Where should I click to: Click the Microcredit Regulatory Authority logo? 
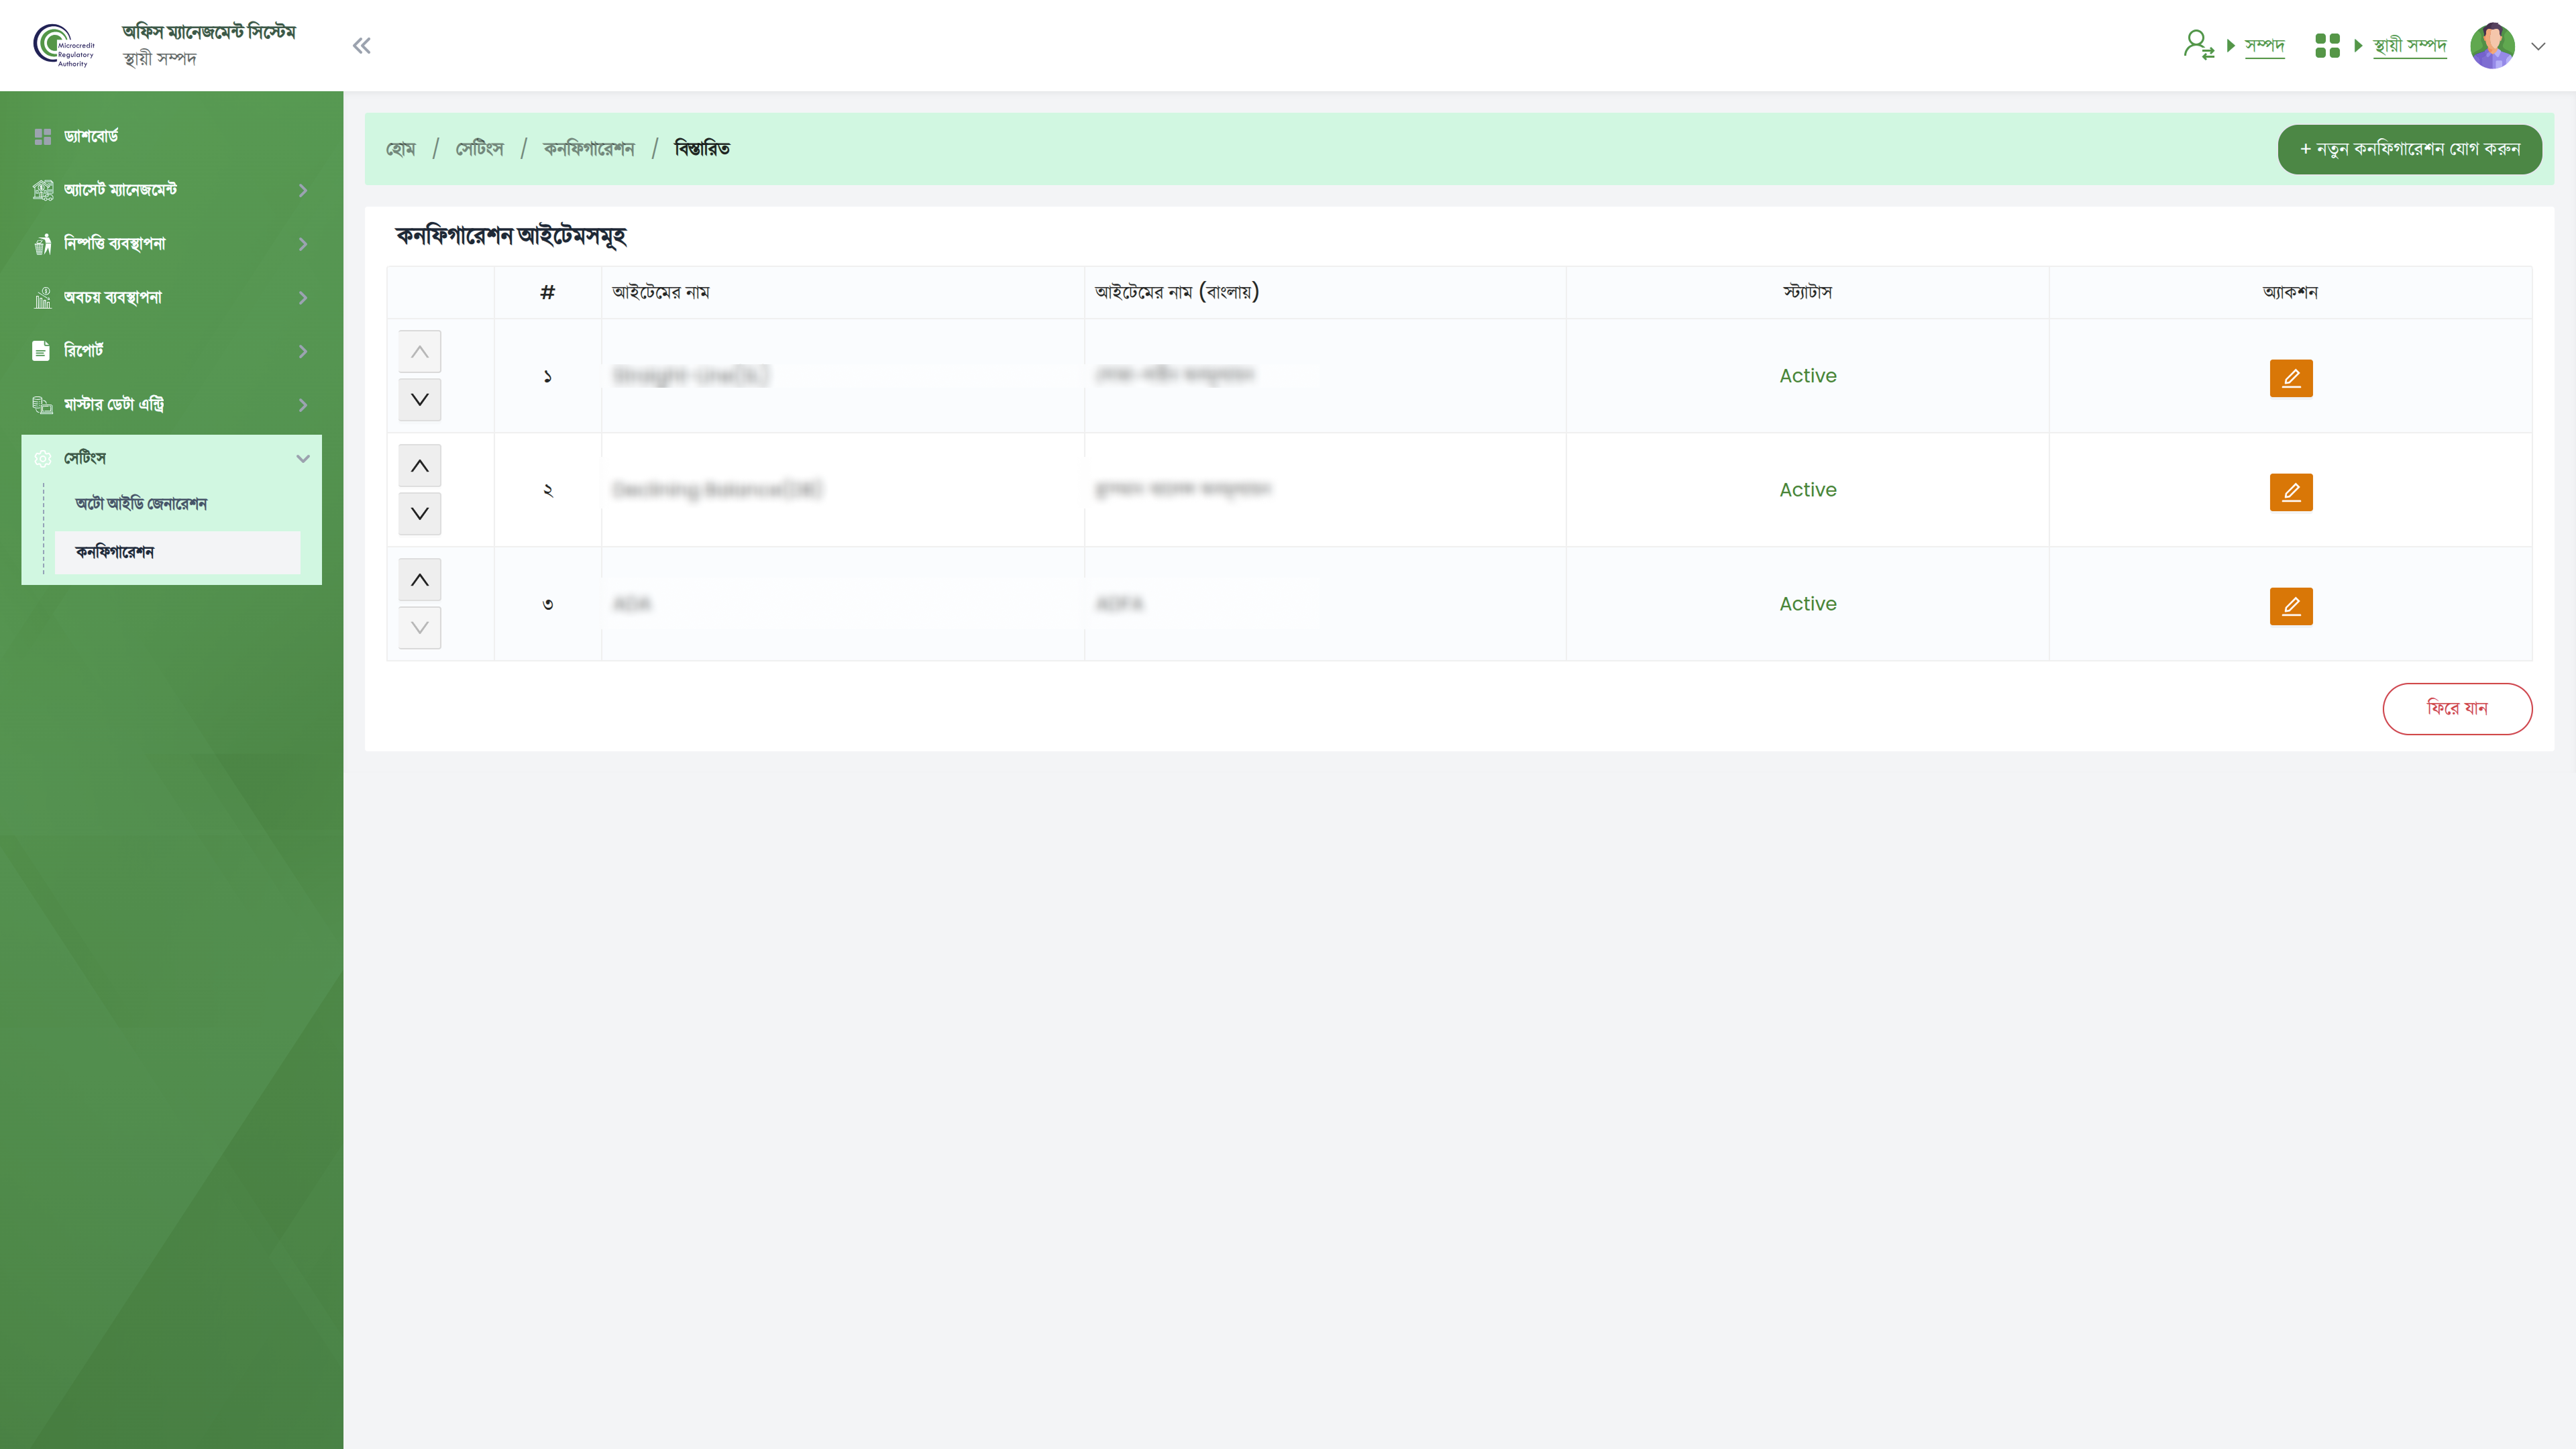pyautogui.click(x=64, y=46)
